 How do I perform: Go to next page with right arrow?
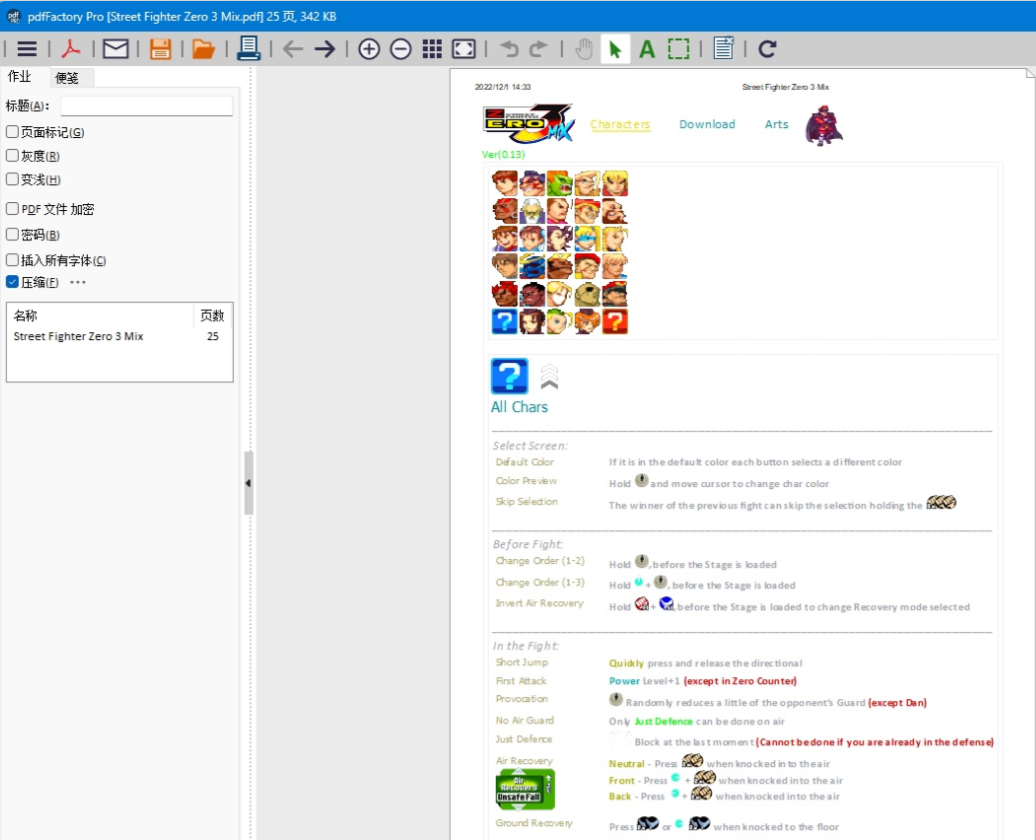(x=324, y=49)
